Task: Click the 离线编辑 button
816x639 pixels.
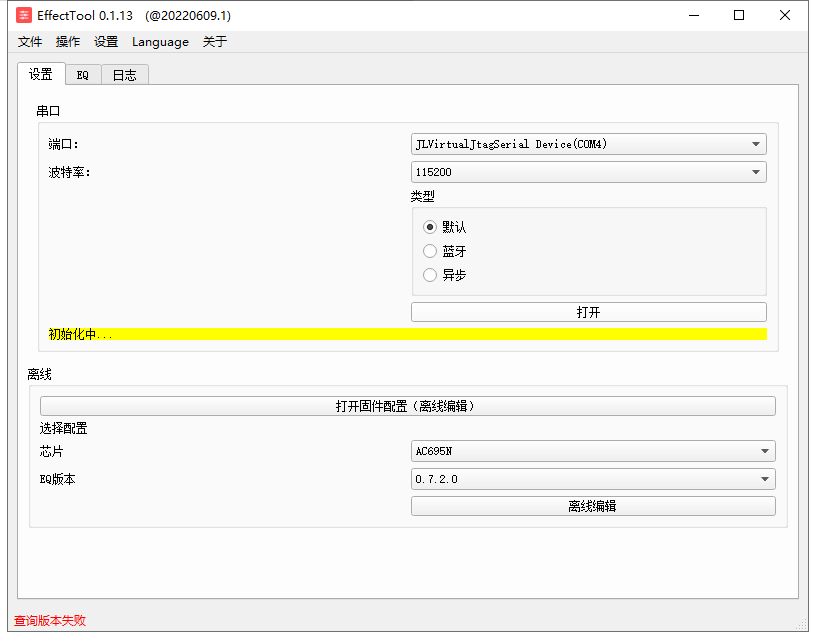Action: point(593,506)
